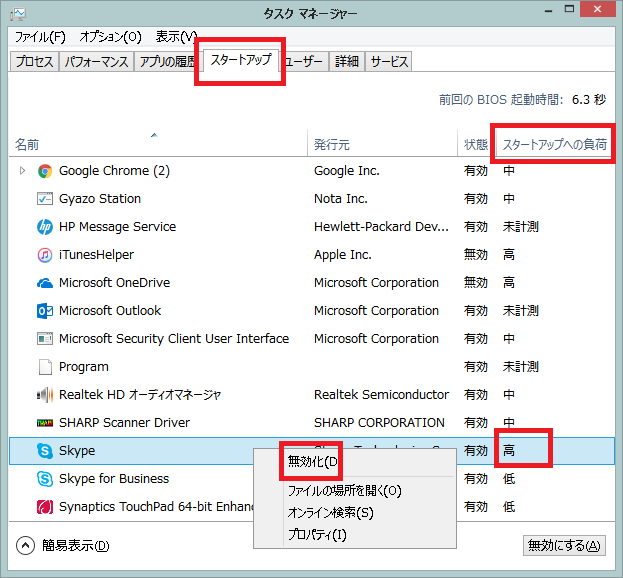Select the Gyazo Station row name
Image resolution: width=623 pixels, height=578 pixels.
click(x=100, y=199)
